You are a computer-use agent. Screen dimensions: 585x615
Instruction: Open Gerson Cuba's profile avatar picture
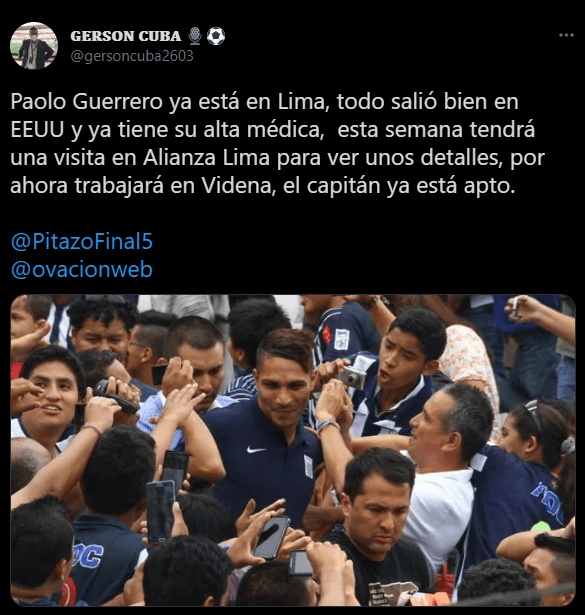tap(34, 45)
